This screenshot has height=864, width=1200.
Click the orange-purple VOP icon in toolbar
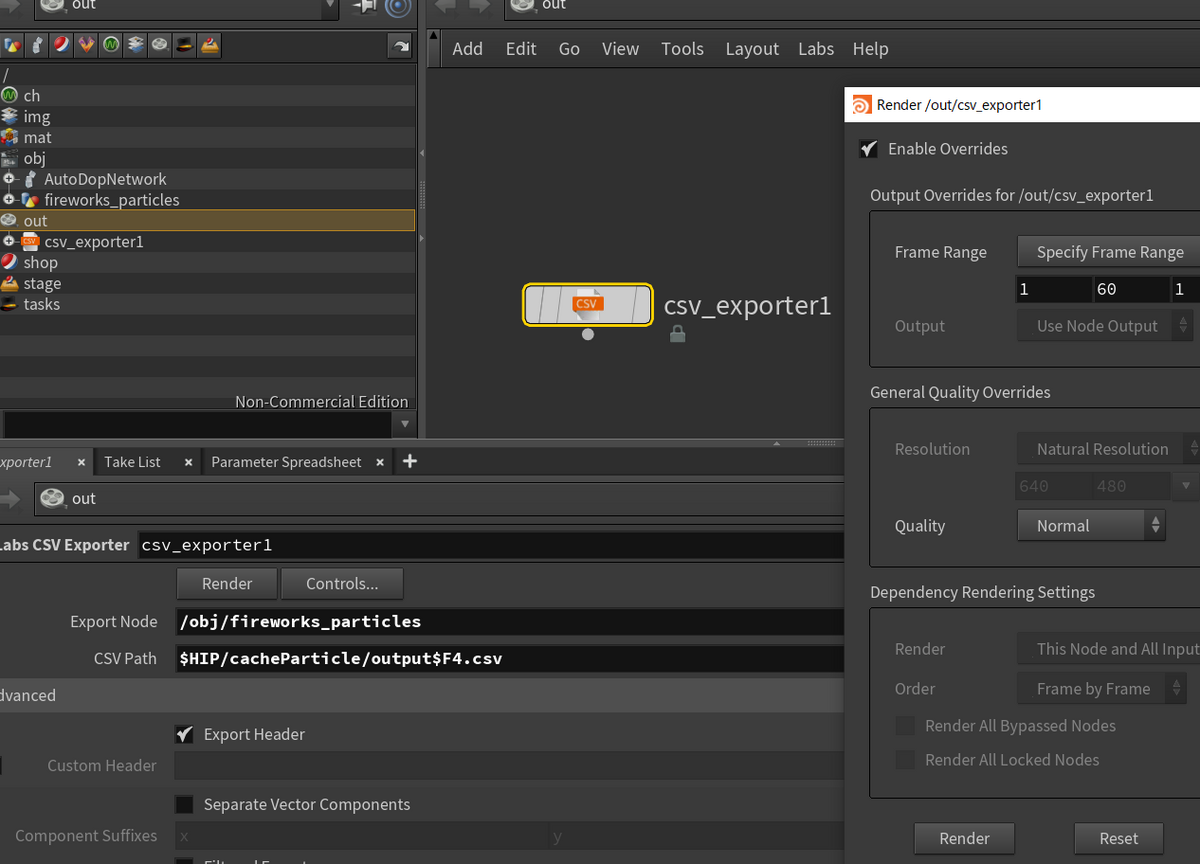[x=86, y=45]
